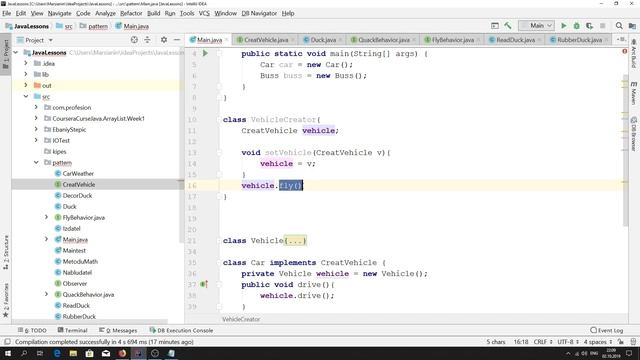Open the File menu
Image resolution: width=640 pixels, height=360 pixels.
click(x=7, y=13)
